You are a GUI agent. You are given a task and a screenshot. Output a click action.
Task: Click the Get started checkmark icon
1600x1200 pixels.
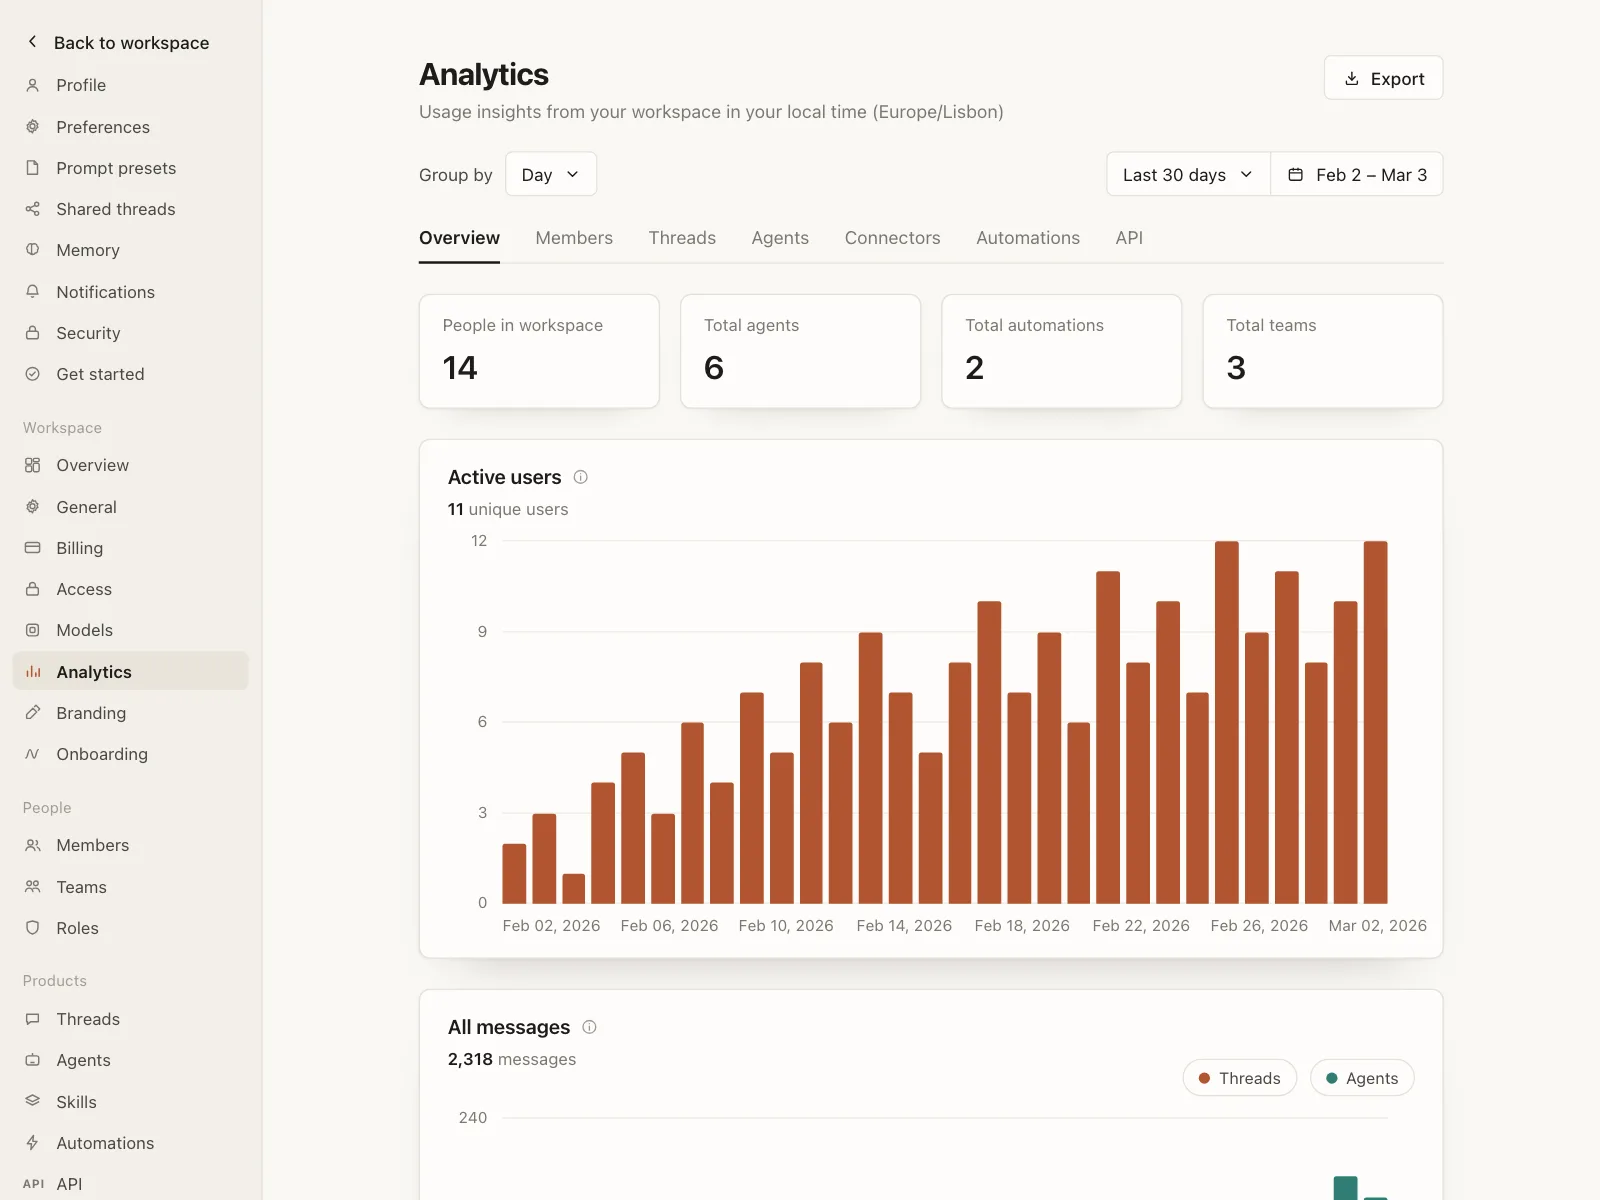click(33, 374)
